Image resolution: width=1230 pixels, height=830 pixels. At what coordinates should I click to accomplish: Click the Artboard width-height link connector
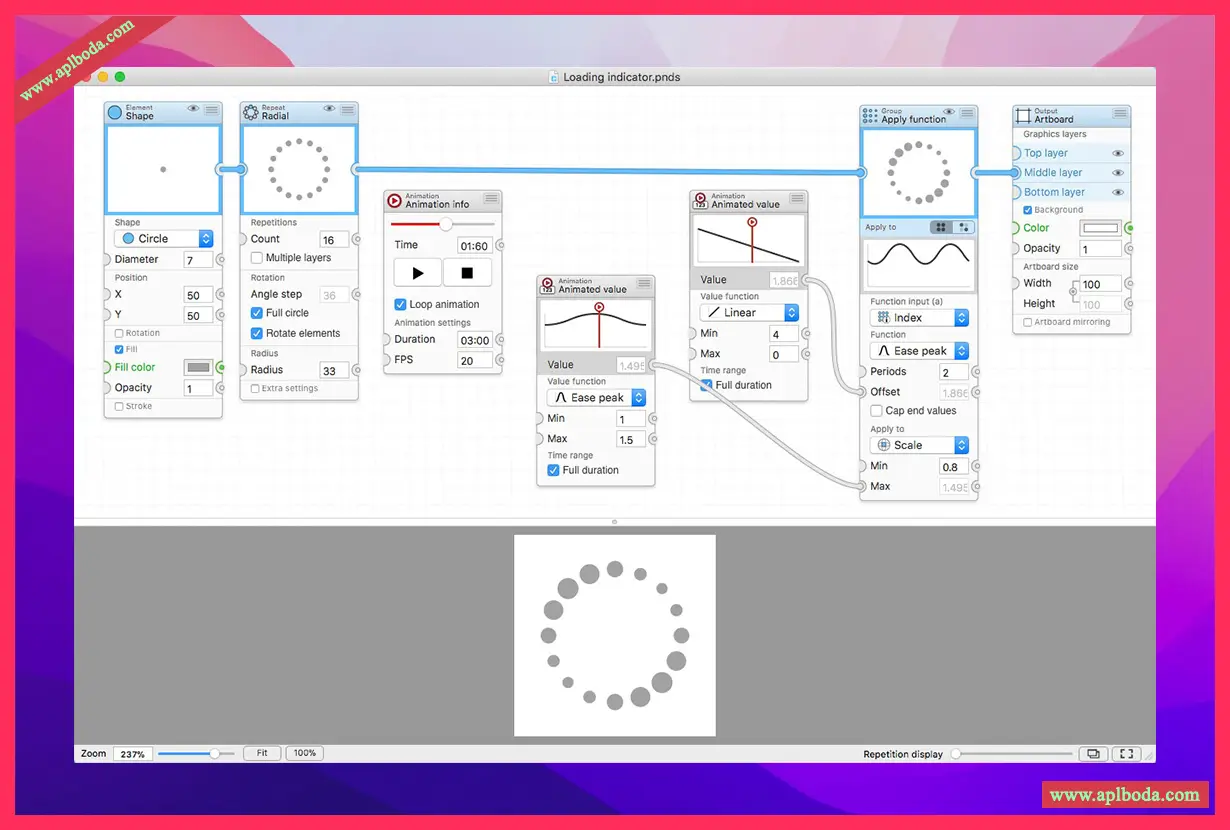(x=1073, y=293)
